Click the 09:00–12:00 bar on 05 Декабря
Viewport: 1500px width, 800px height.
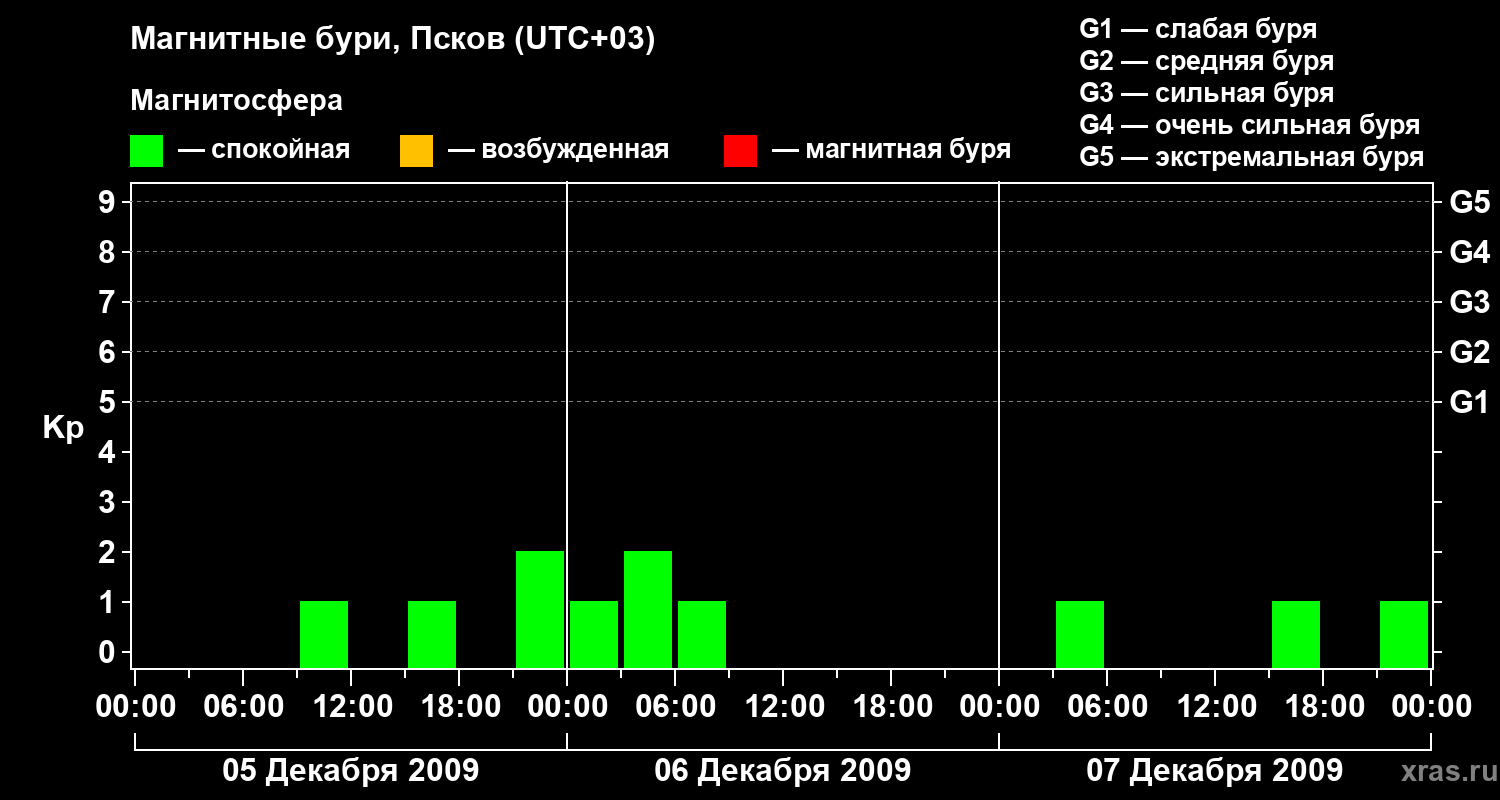click(324, 634)
